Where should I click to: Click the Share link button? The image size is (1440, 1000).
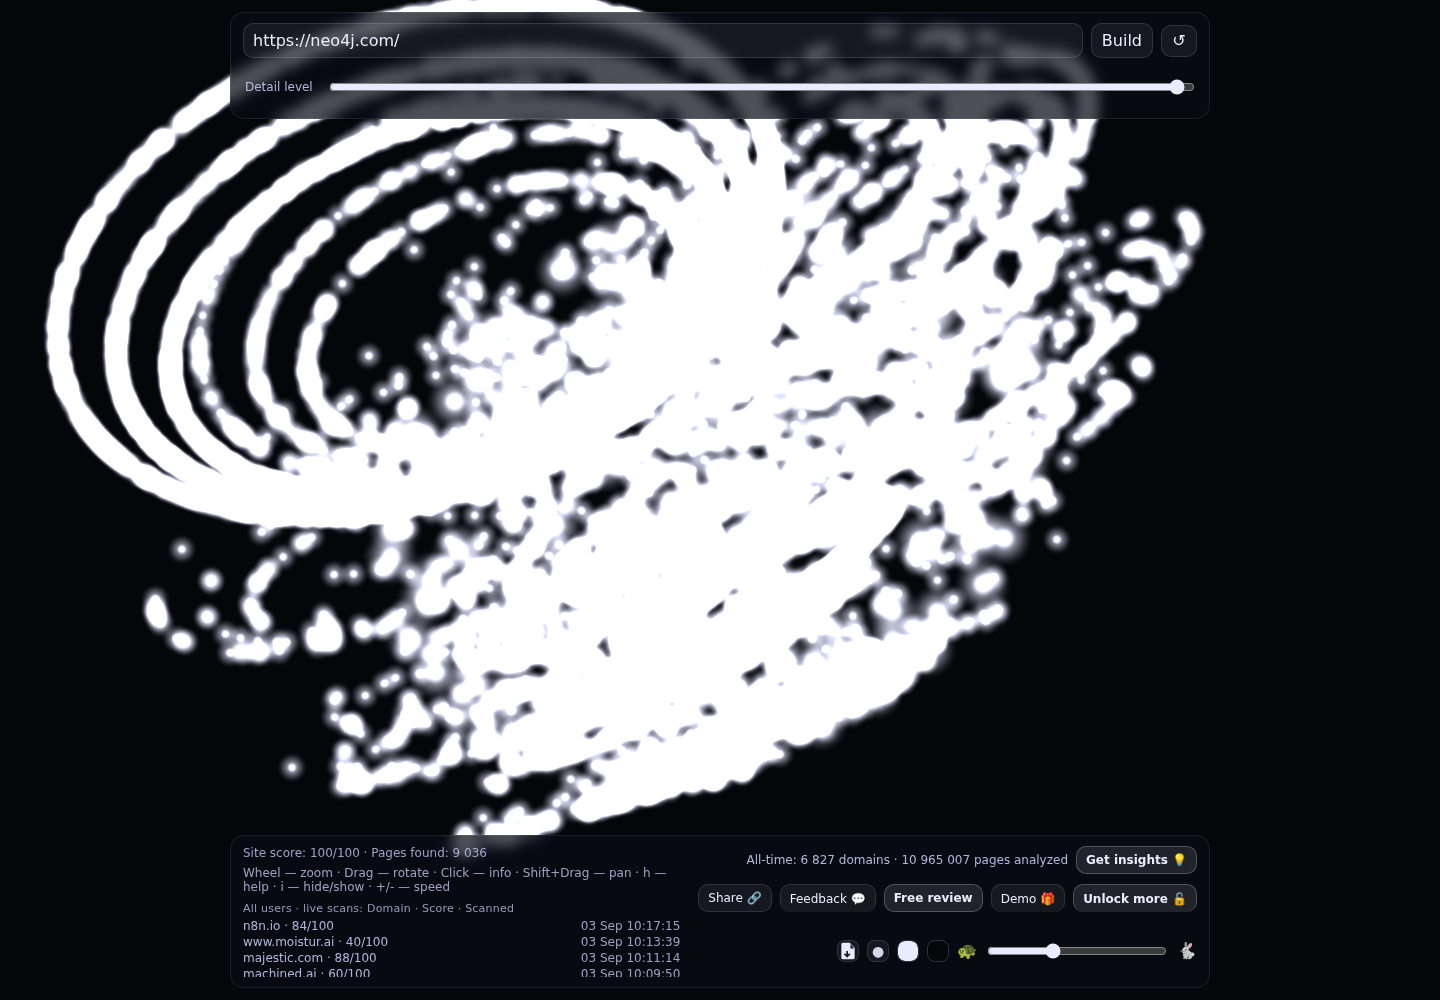735,898
